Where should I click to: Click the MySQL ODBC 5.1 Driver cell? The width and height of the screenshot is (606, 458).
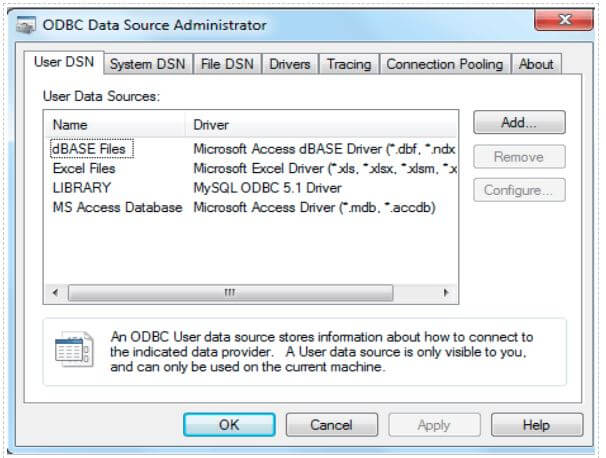pyautogui.click(x=267, y=188)
